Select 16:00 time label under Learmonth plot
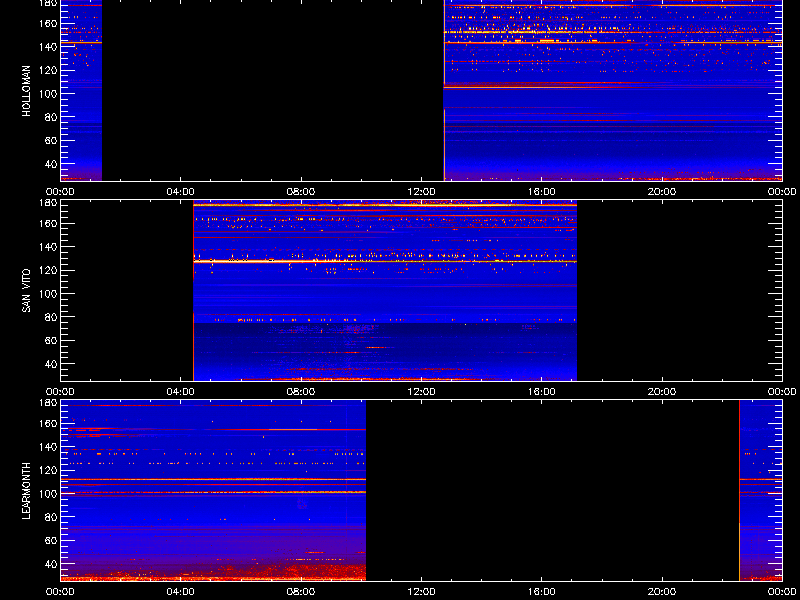This screenshot has height=600, width=800. (x=542, y=592)
